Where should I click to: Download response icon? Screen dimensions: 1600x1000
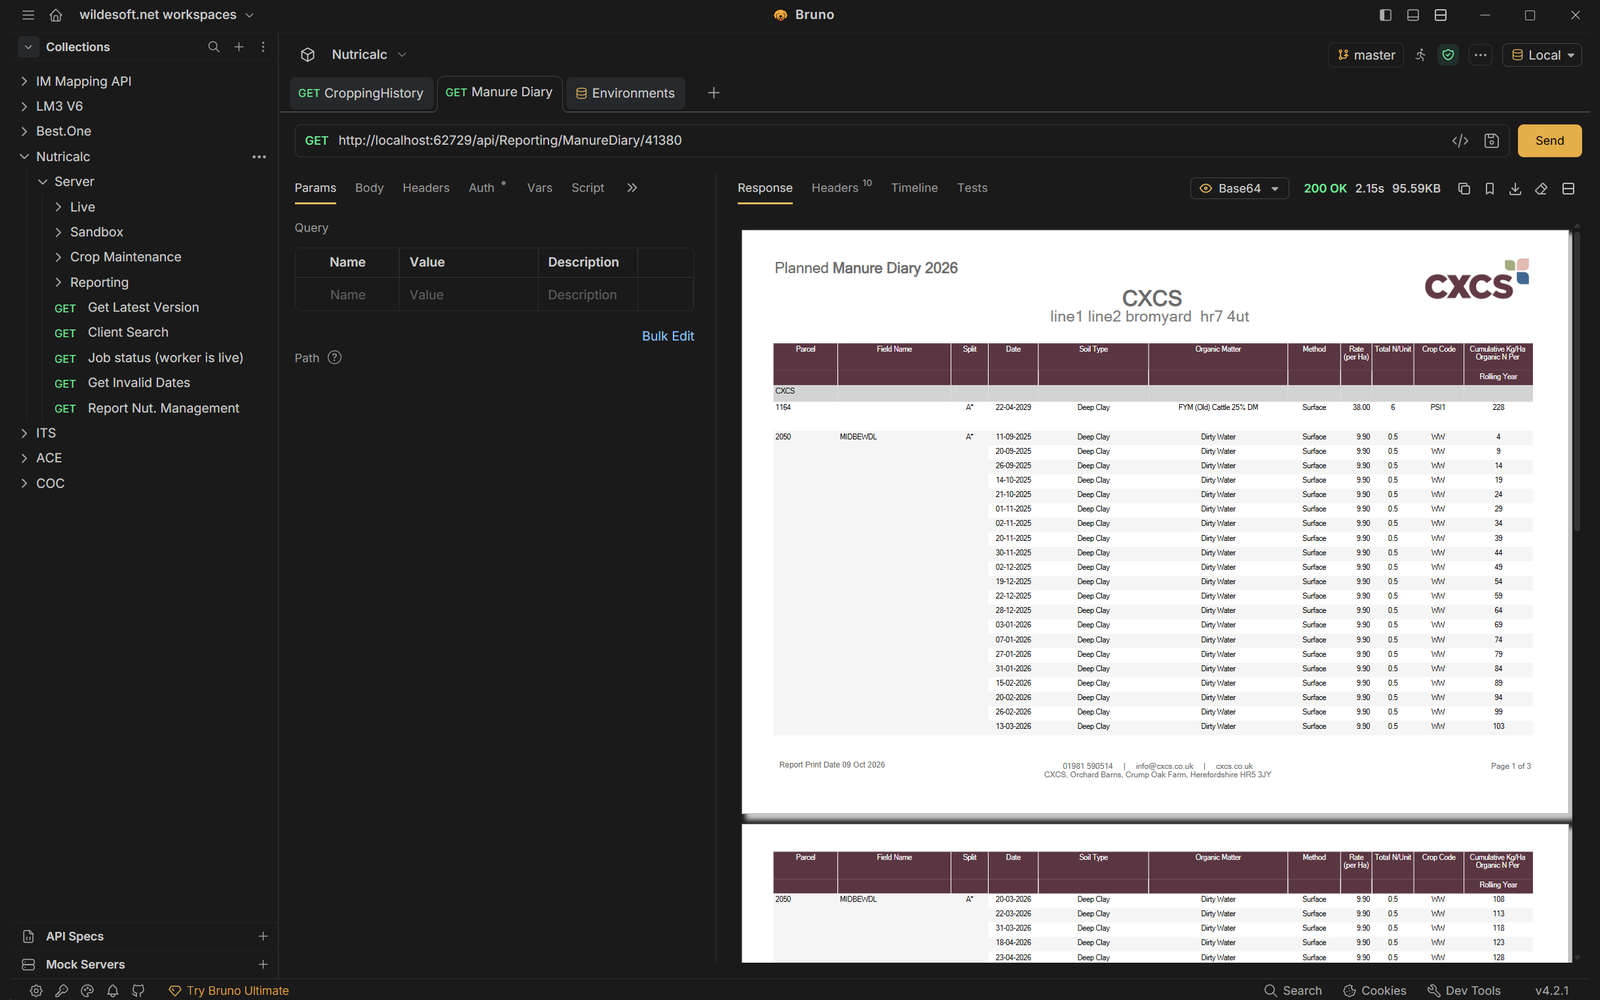(1515, 188)
